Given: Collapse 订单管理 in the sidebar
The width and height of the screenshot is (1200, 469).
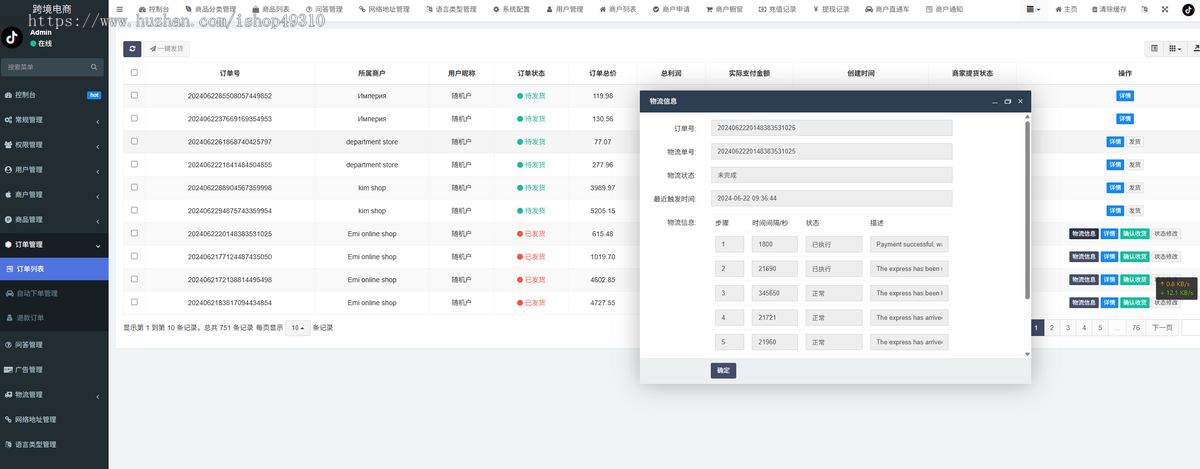Looking at the screenshot, I should (54, 245).
